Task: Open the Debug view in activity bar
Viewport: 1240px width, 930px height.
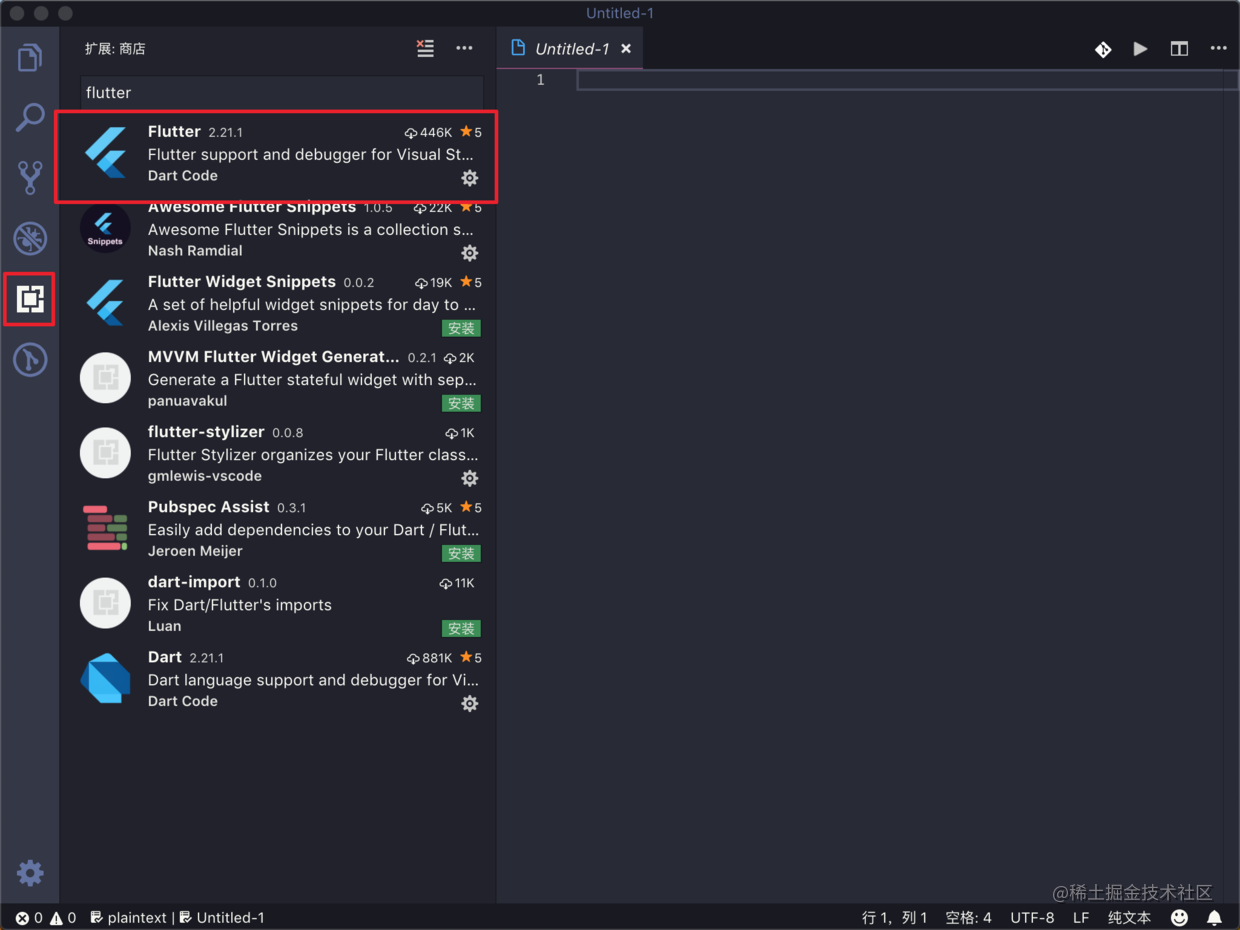Action: coord(30,238)
